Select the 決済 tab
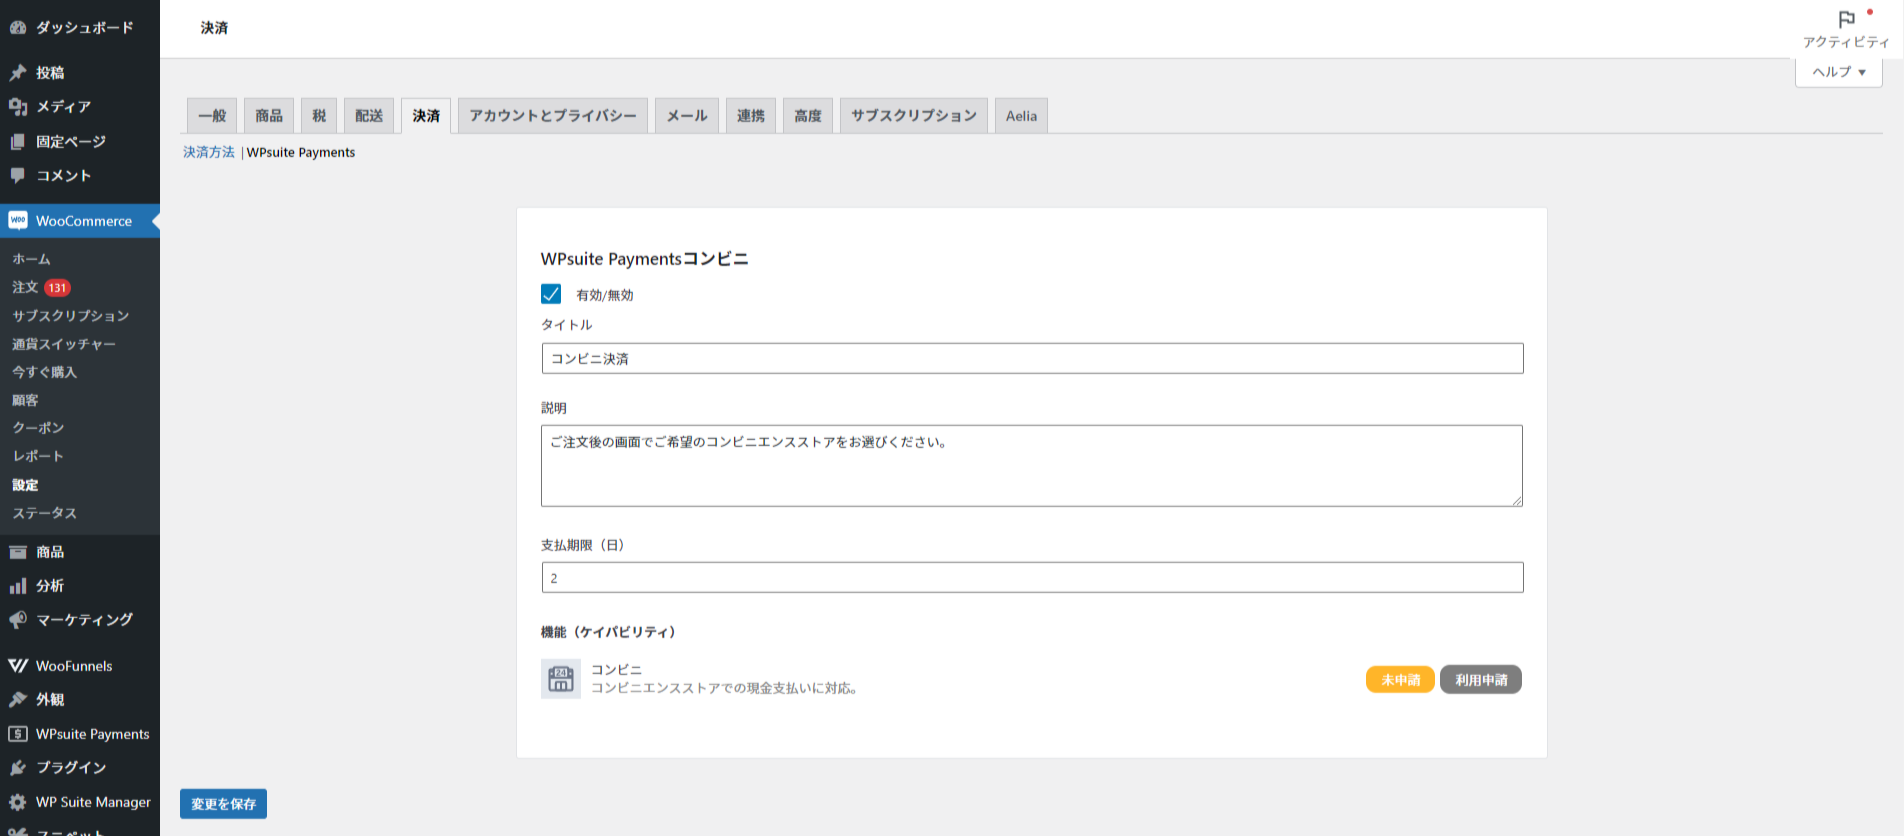Image resolution: width=1904 pixels, height=836 pixels. coord(426,116)
